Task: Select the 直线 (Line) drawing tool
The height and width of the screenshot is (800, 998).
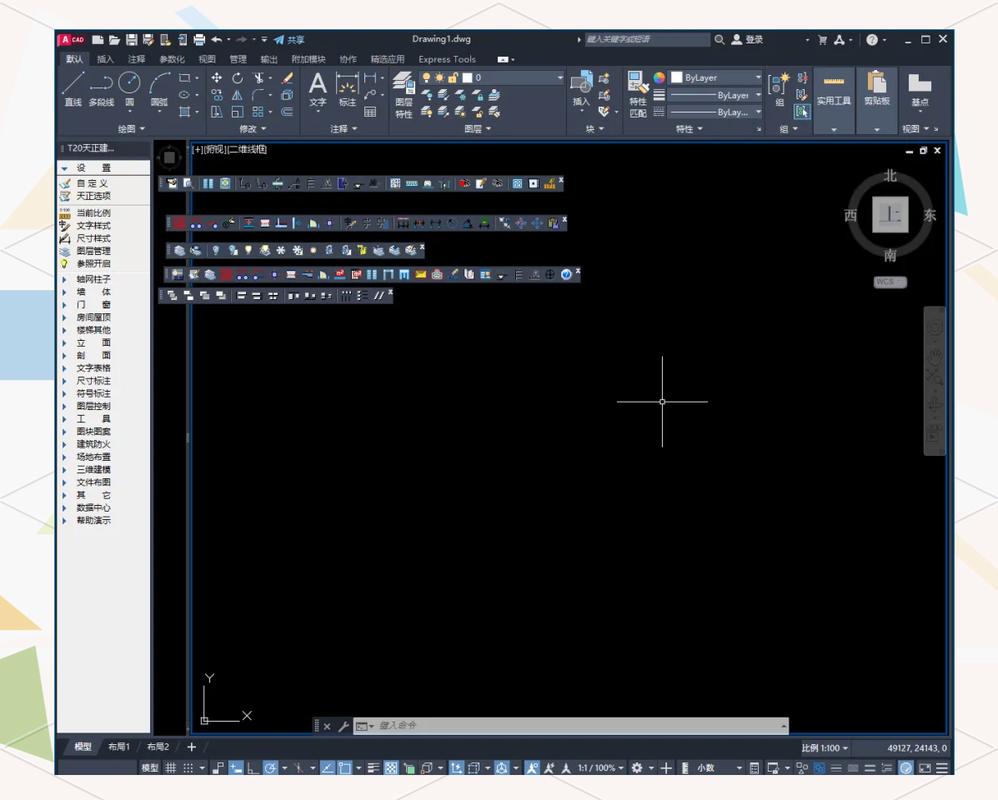Action: 73,88
